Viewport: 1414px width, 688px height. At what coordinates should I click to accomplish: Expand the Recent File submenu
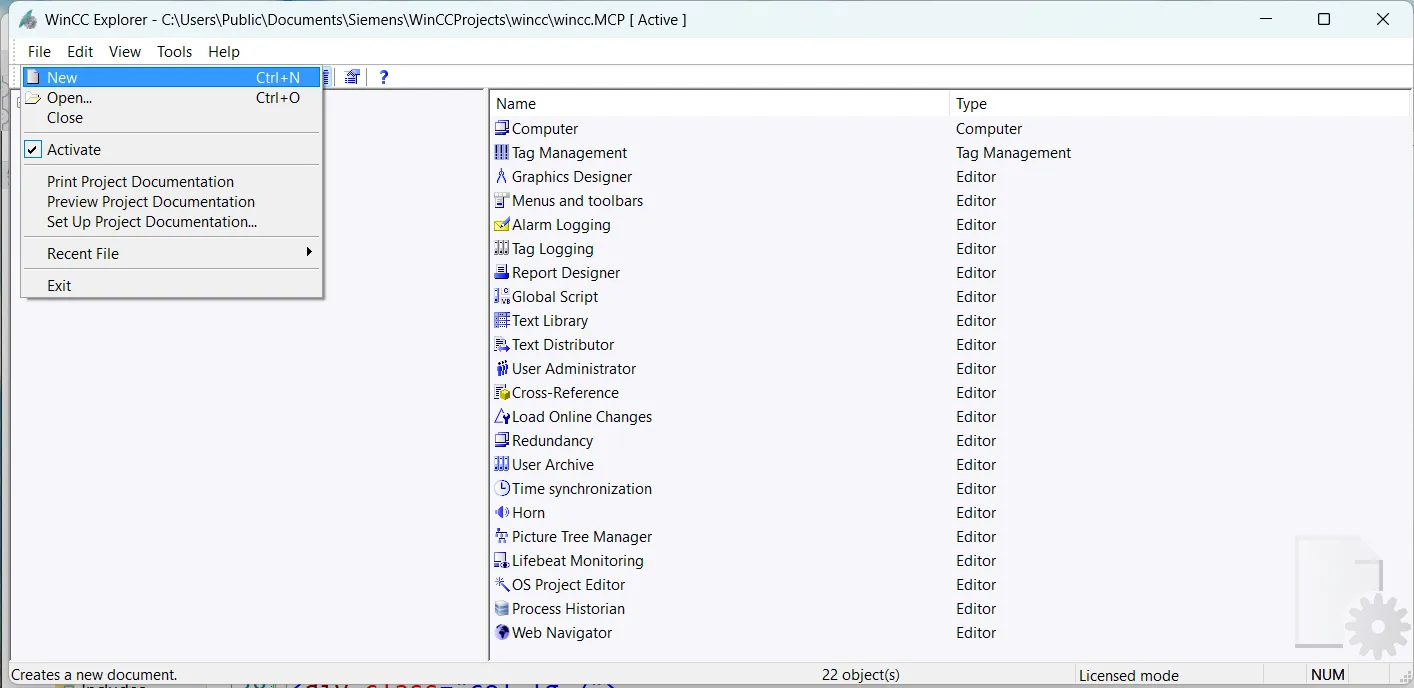coord(171,253)
